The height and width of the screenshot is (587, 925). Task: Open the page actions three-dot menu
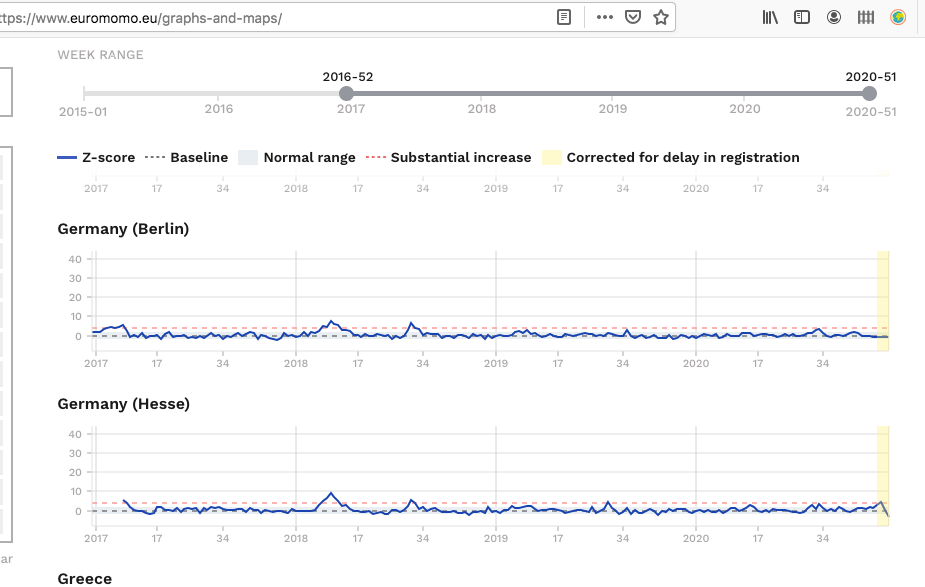[605, 17]
